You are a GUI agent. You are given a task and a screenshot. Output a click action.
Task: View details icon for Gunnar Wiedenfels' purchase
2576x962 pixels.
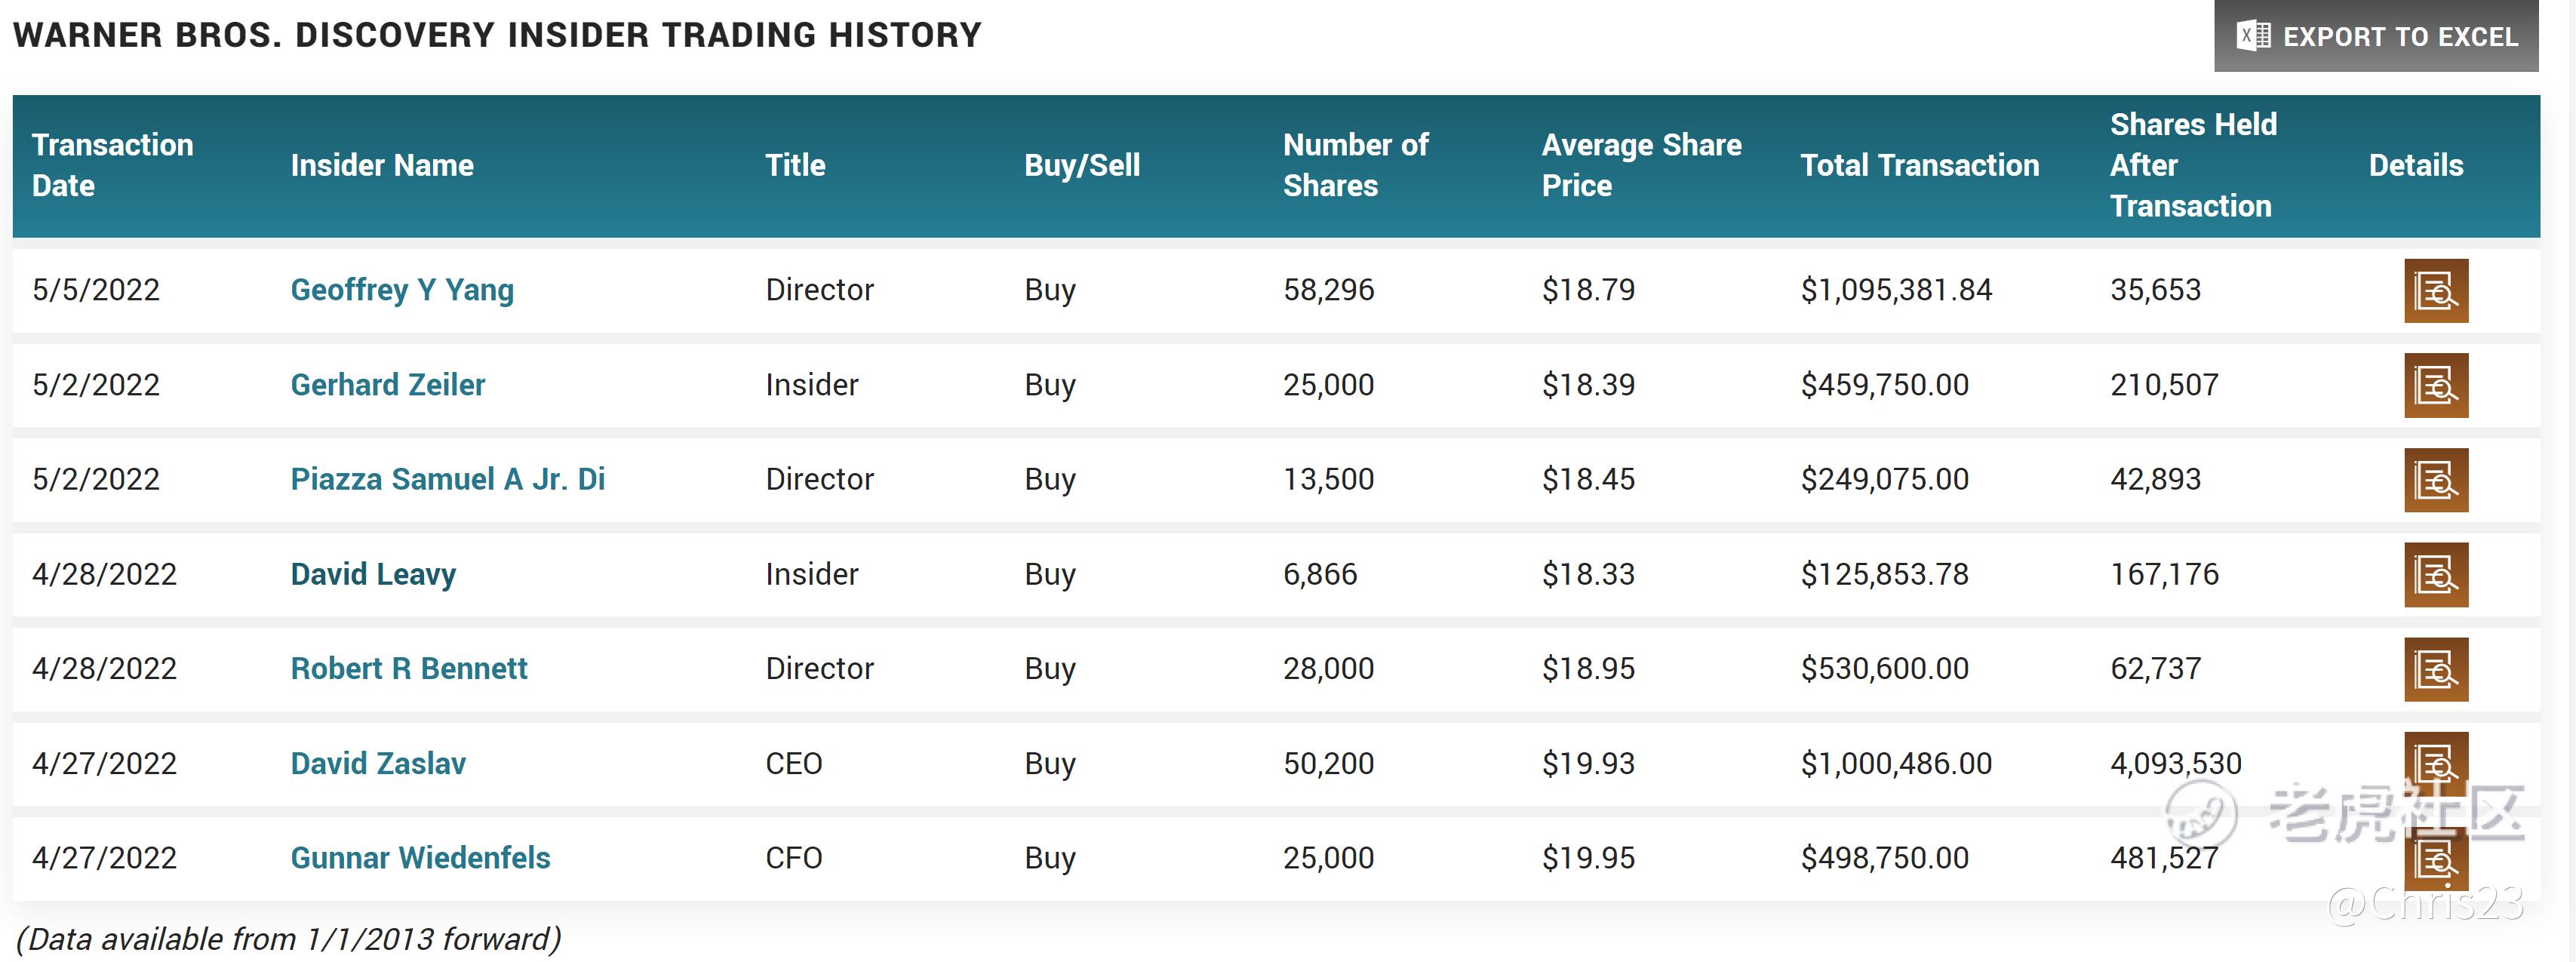pos(2435,859)
